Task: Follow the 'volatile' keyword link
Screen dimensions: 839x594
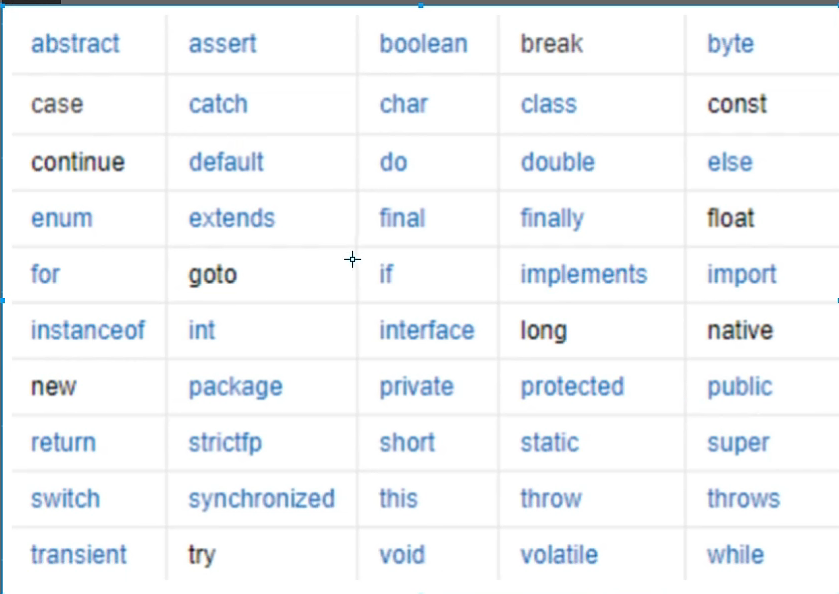Action: (x=559, y=555)
